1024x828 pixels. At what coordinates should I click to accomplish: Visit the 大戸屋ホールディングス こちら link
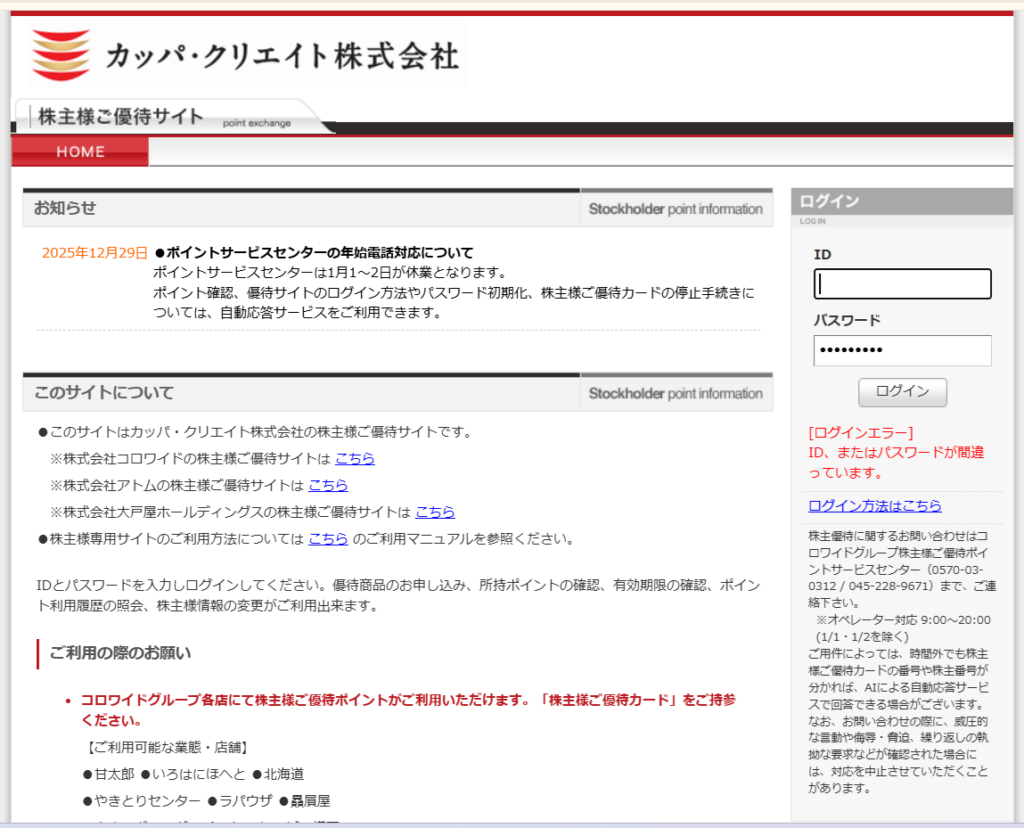(x=435, y=512)
